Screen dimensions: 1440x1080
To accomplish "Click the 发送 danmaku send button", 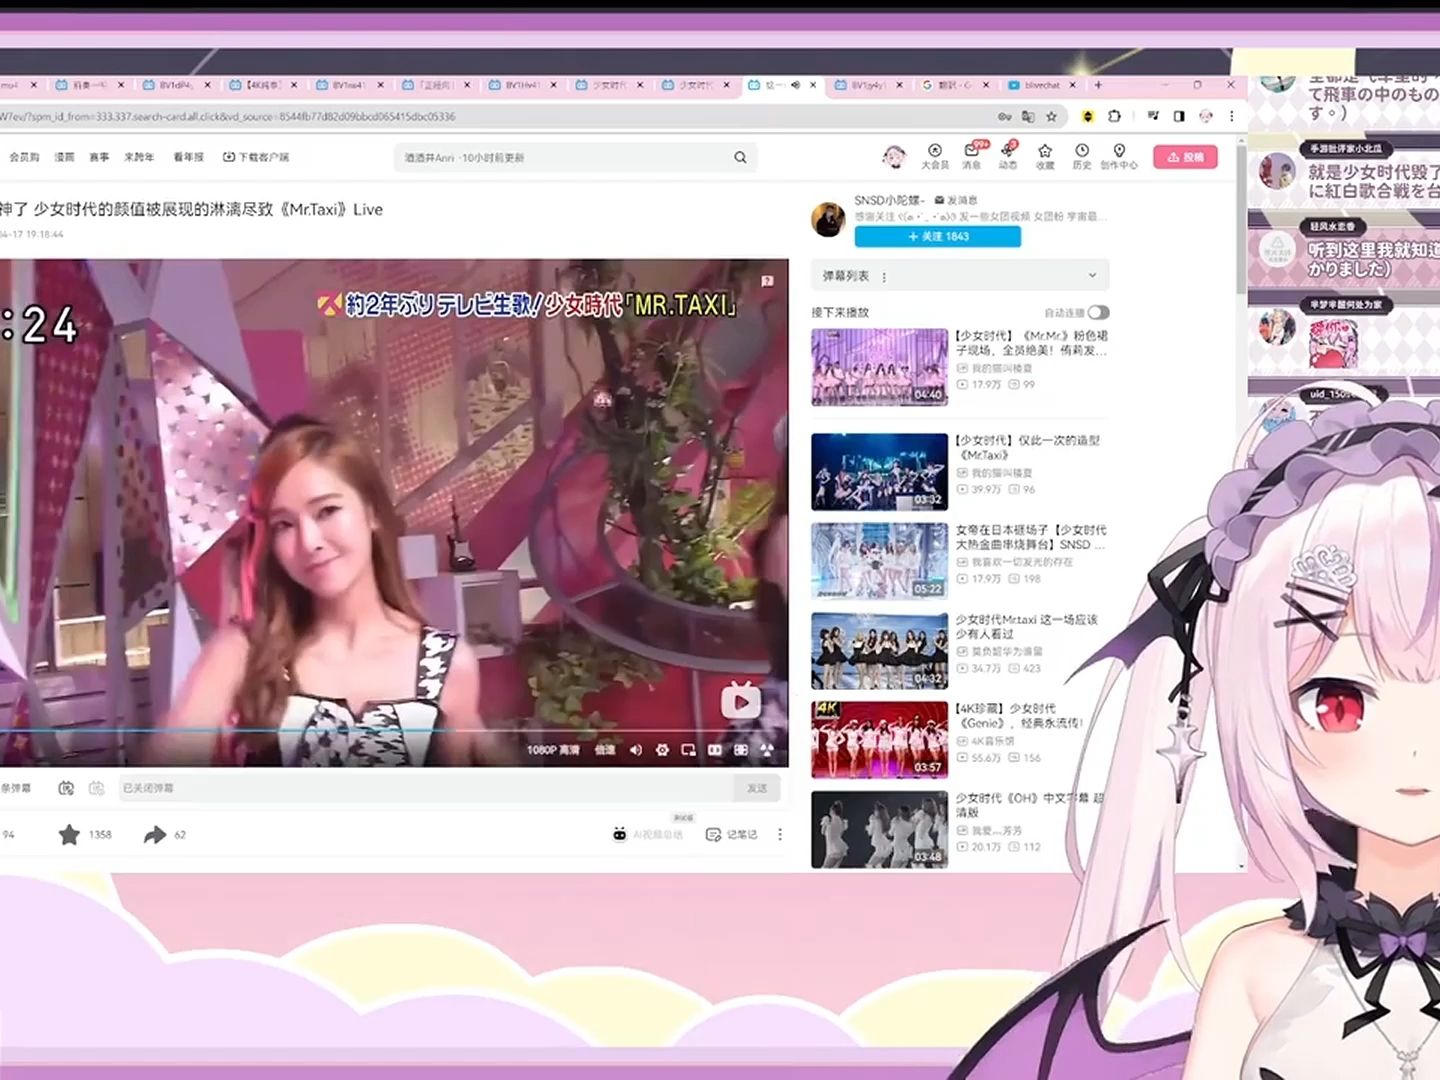I will [757, 788].
